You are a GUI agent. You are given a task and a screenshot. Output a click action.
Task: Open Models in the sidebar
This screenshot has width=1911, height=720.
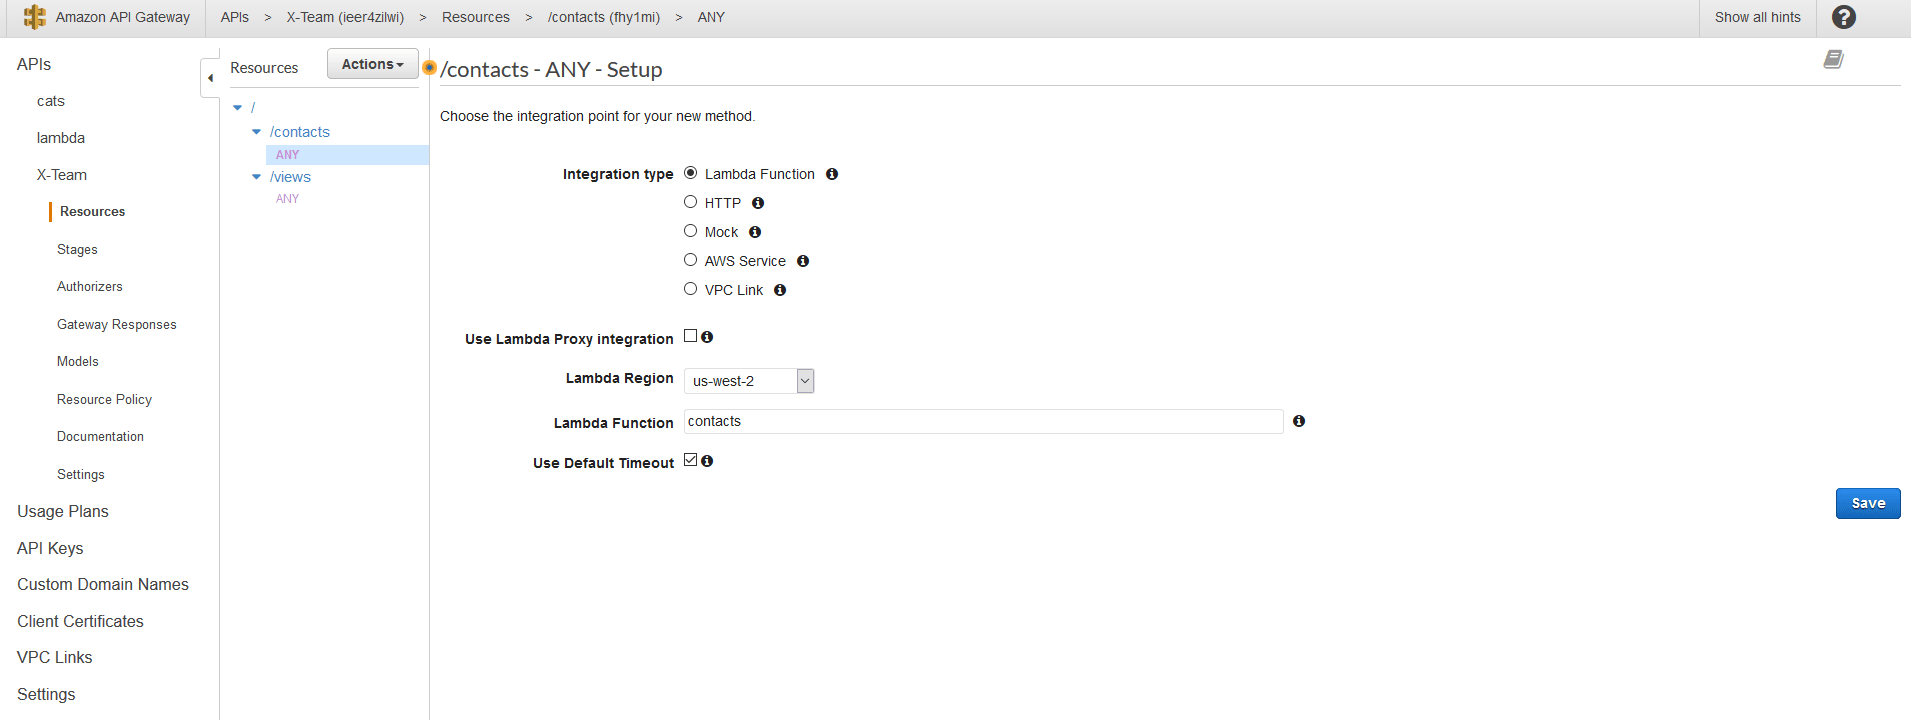point(78,362)
